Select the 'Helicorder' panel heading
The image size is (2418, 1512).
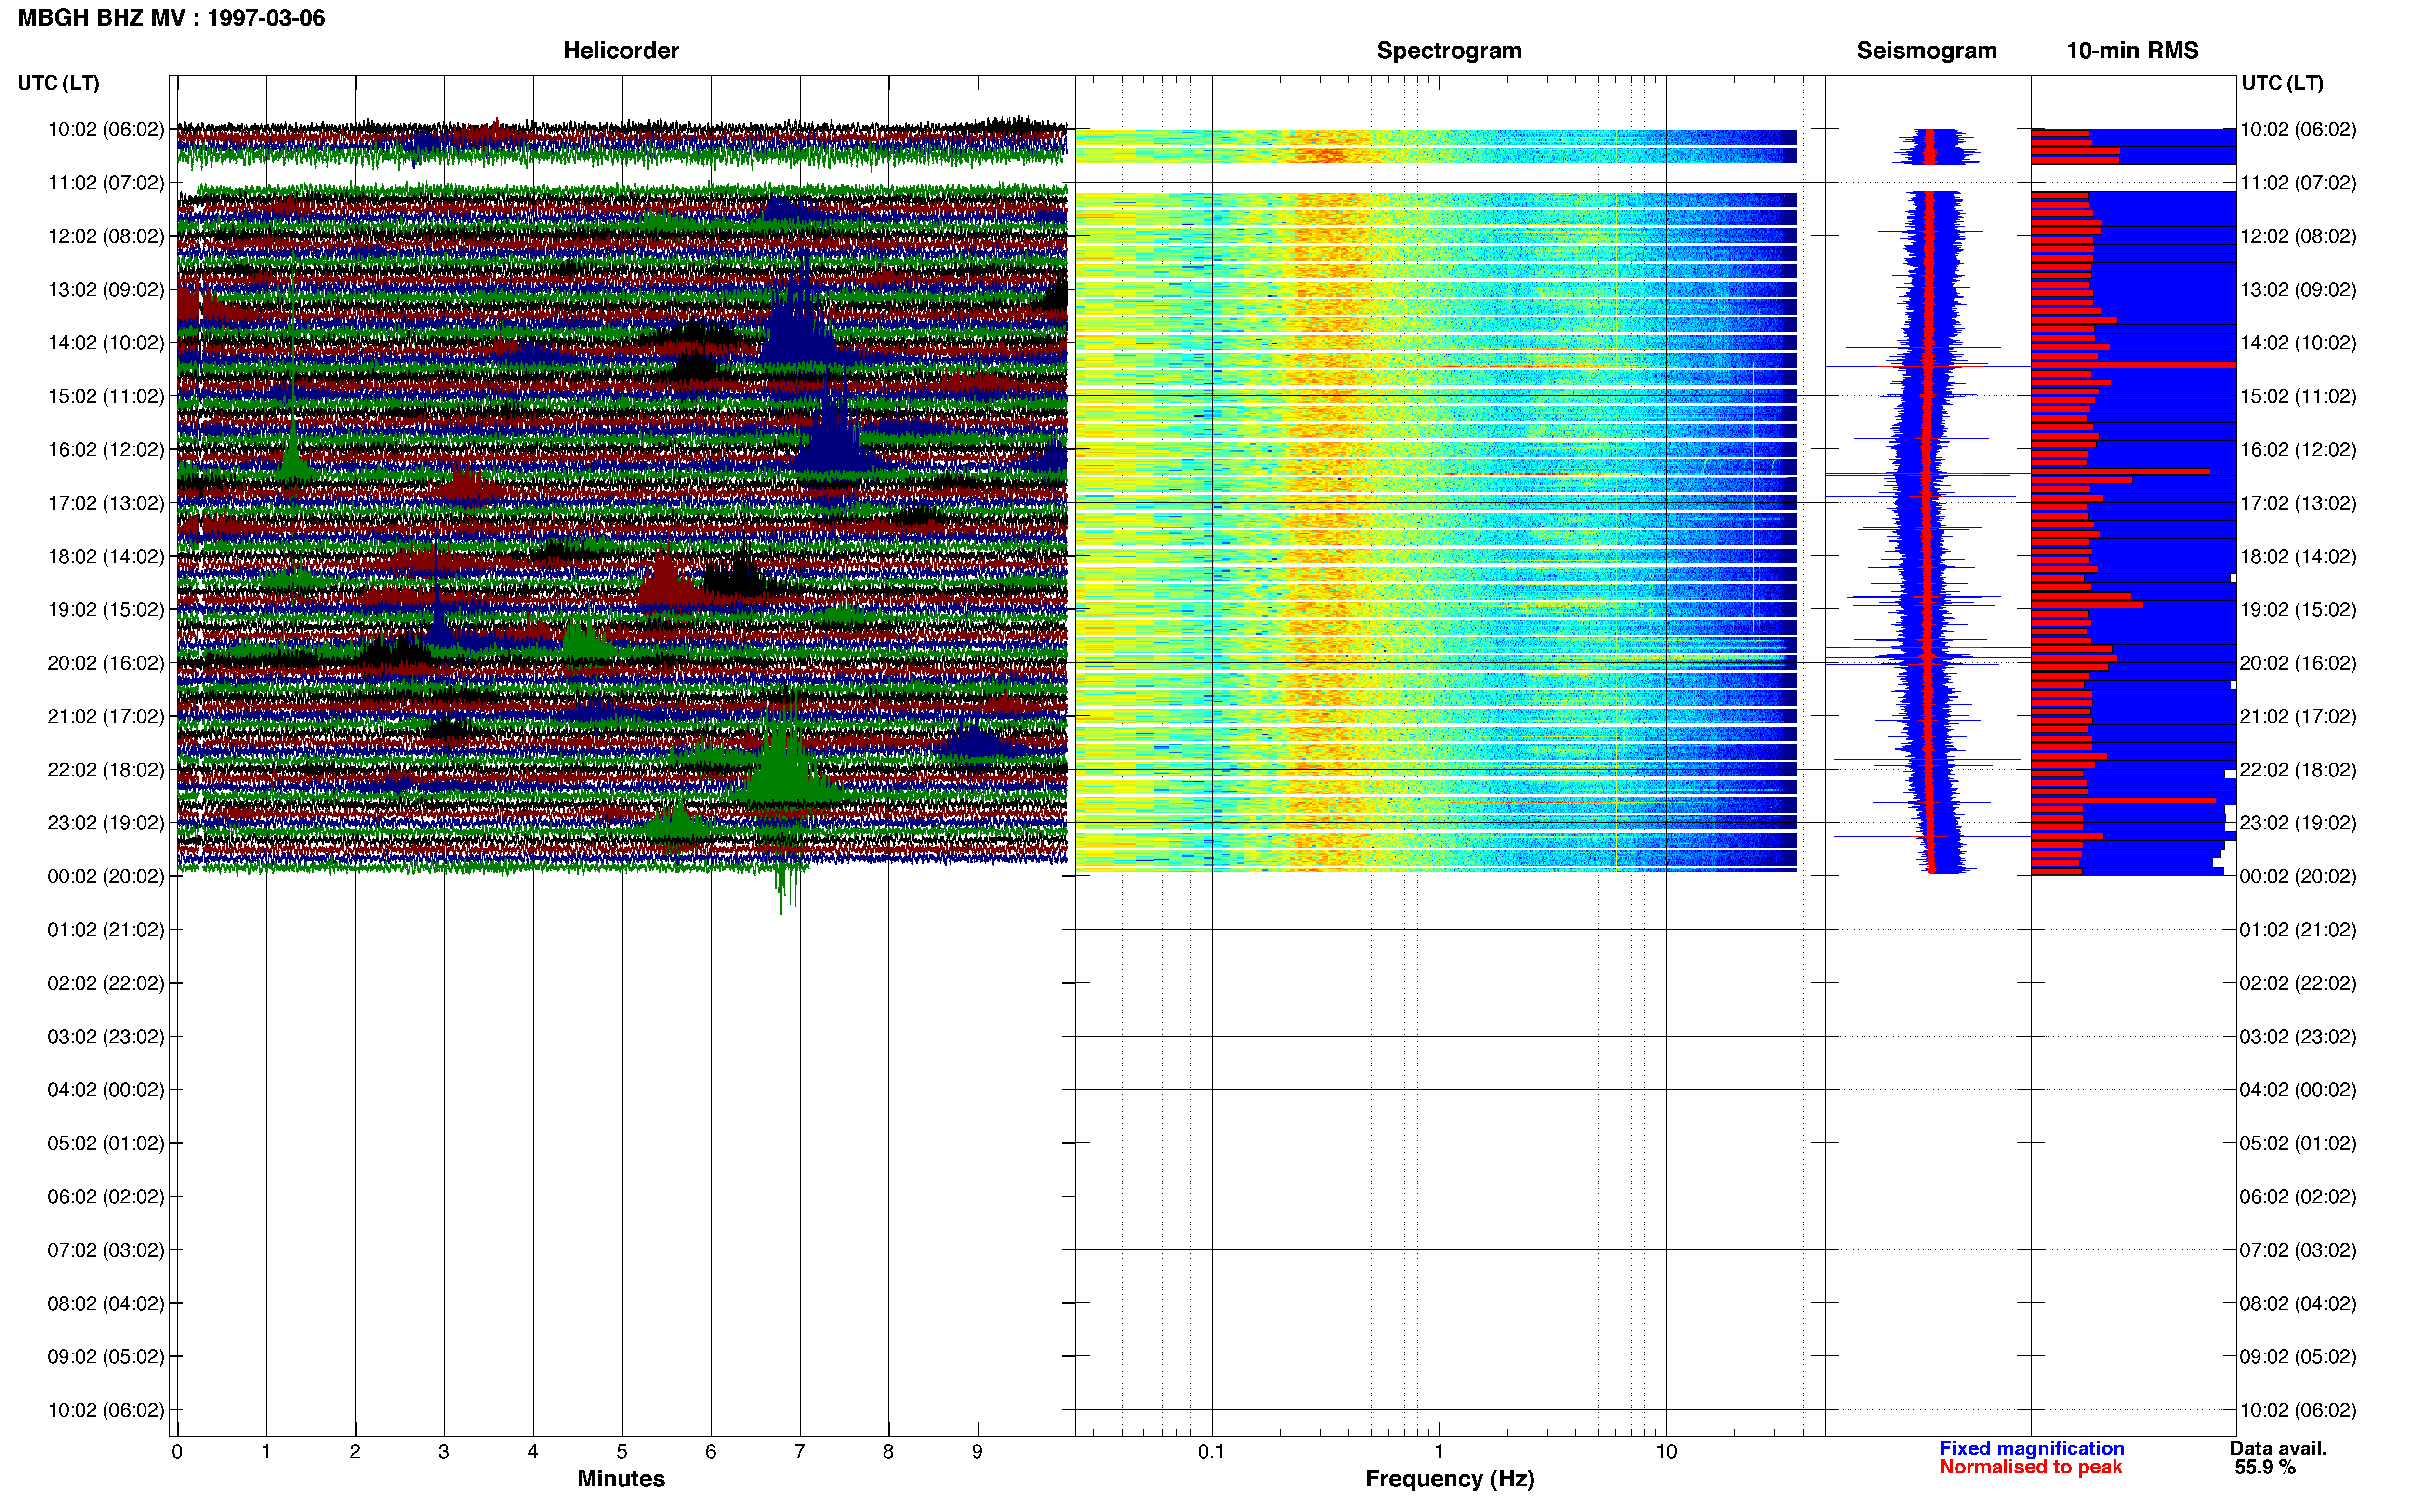621,50
